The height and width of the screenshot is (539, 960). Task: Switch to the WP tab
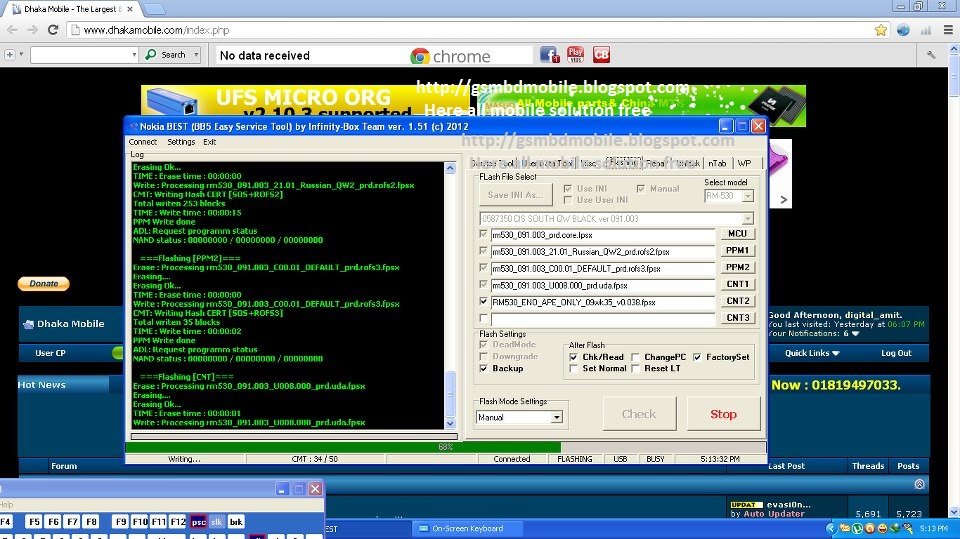click(x=744, y=163)
